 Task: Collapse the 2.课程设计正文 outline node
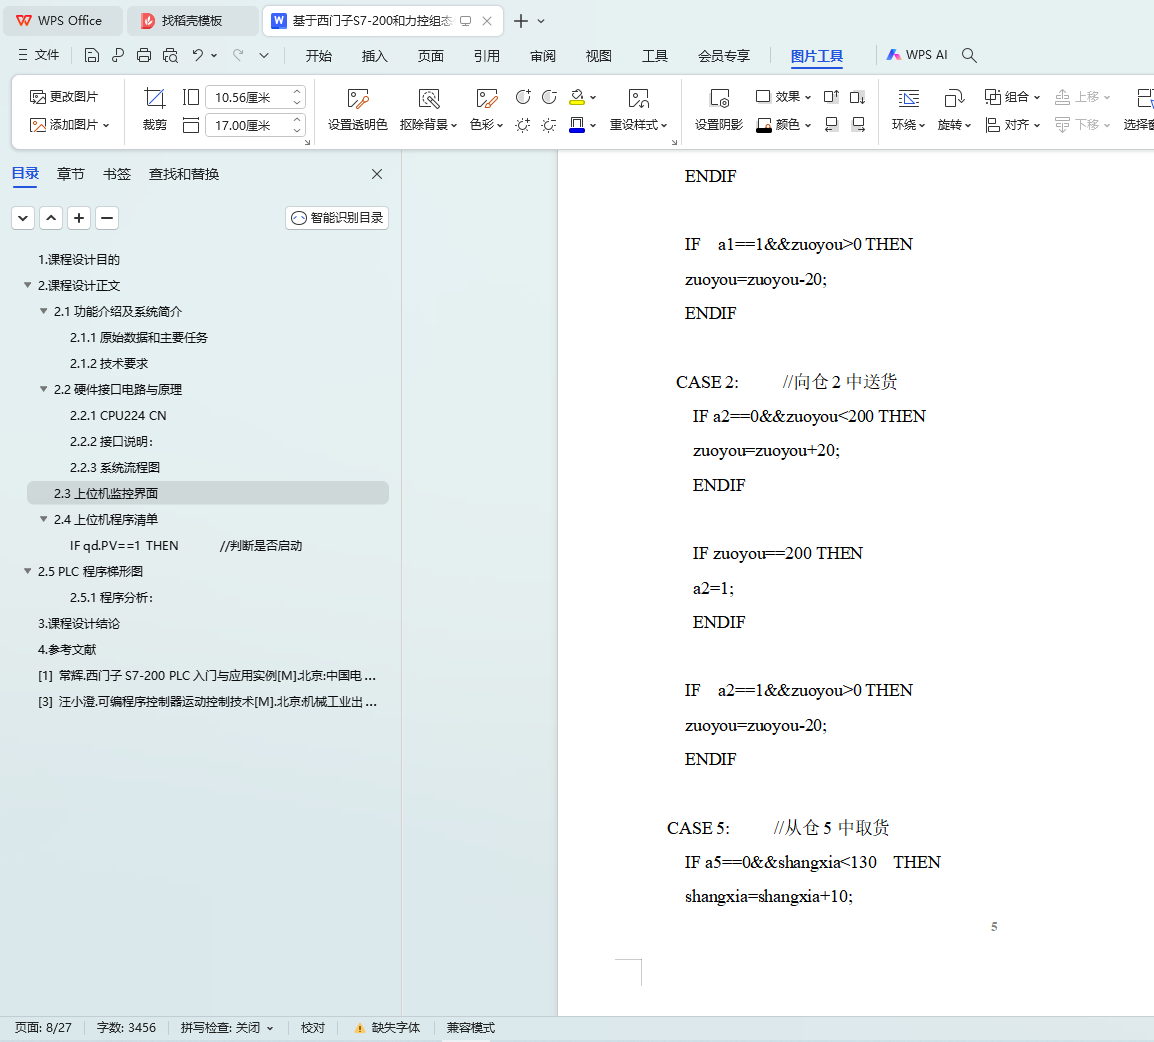point(27,285)
